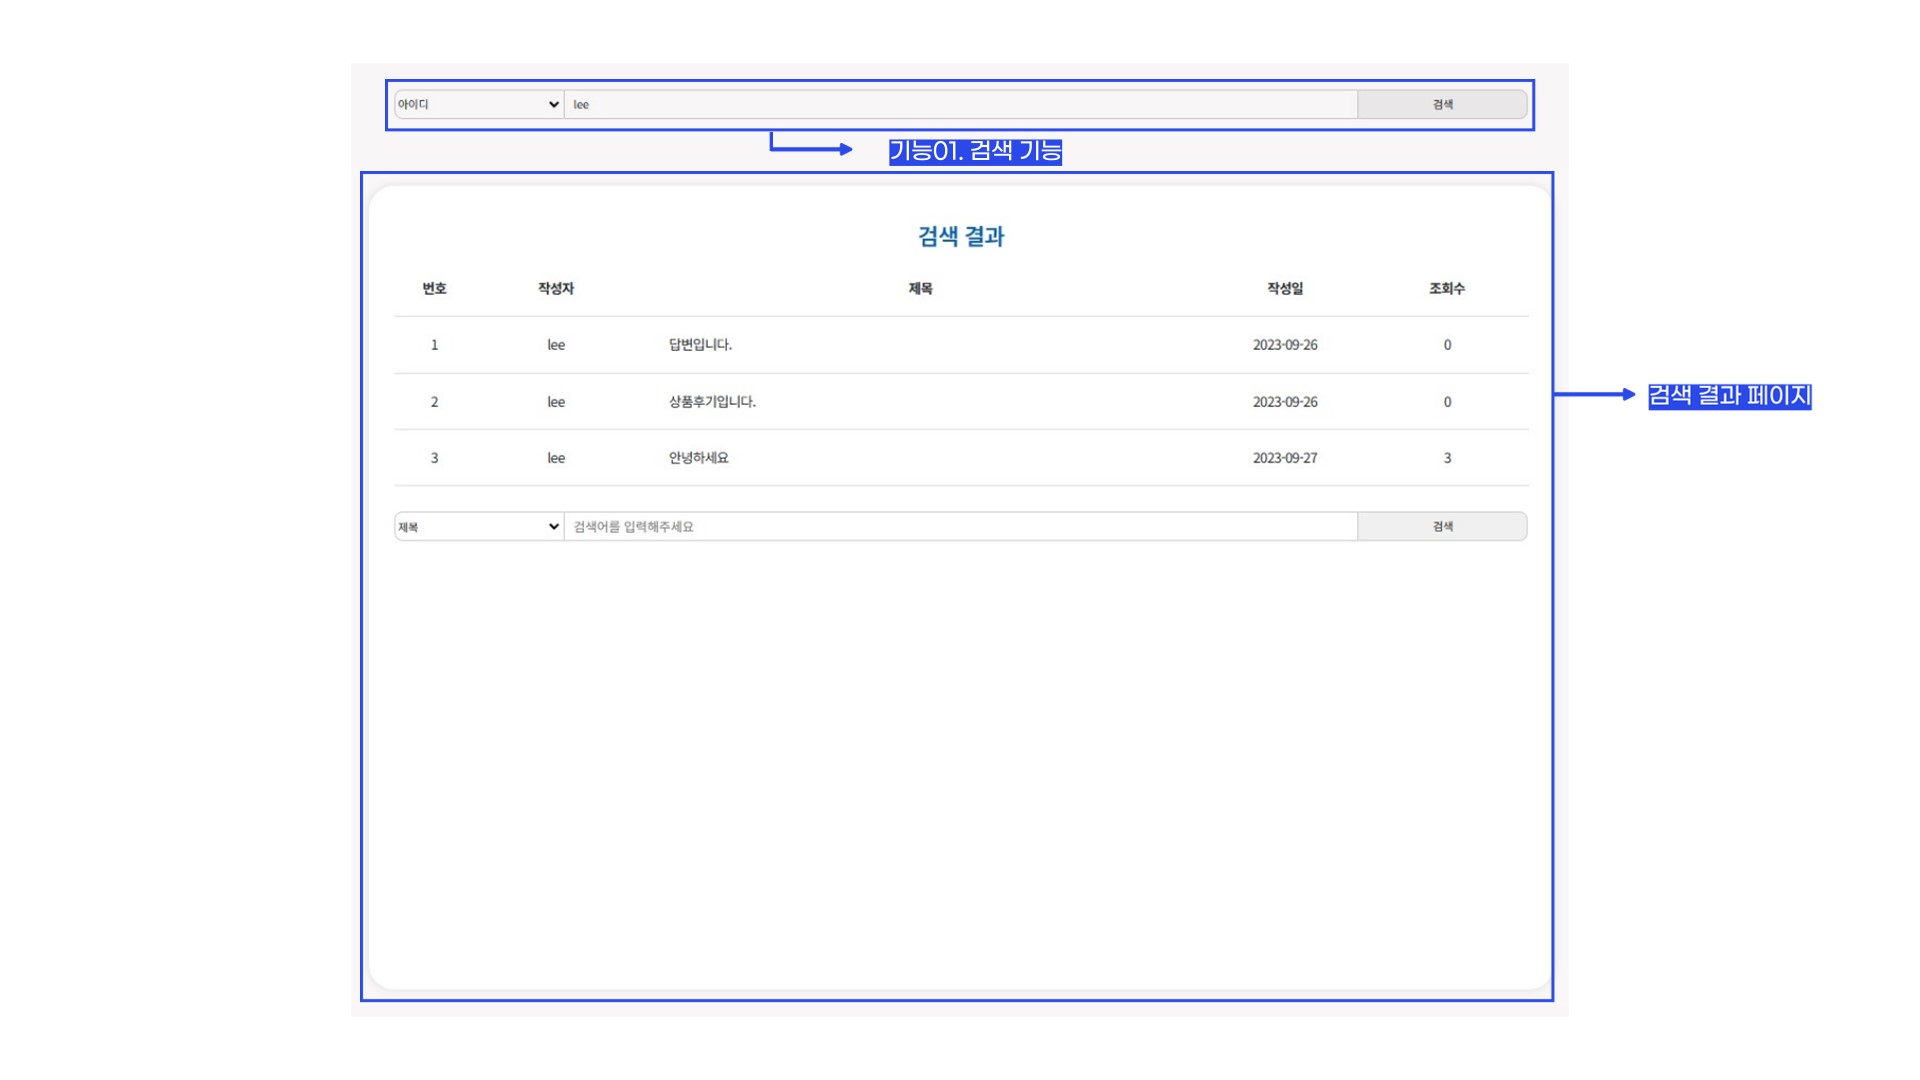1920x1080 pixels.
Task: Open the post titled '상품후기입니다.'
Action: pyautogui.click(x=712, y=401)
